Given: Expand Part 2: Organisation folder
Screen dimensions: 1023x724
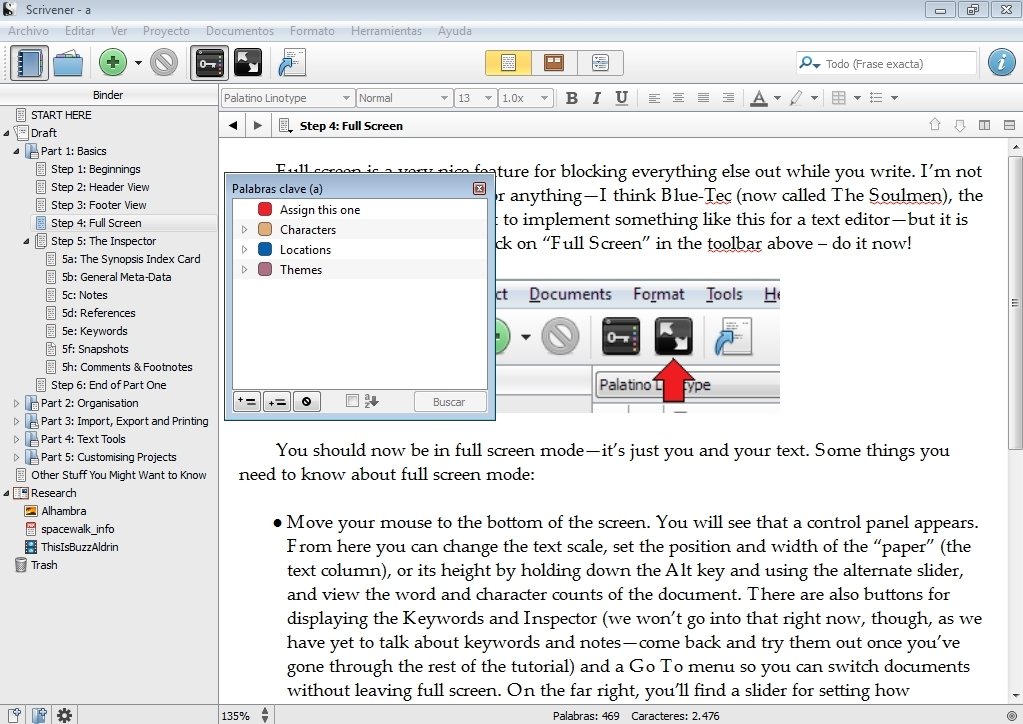Looking at the screenshot, I should pos(16,404).
